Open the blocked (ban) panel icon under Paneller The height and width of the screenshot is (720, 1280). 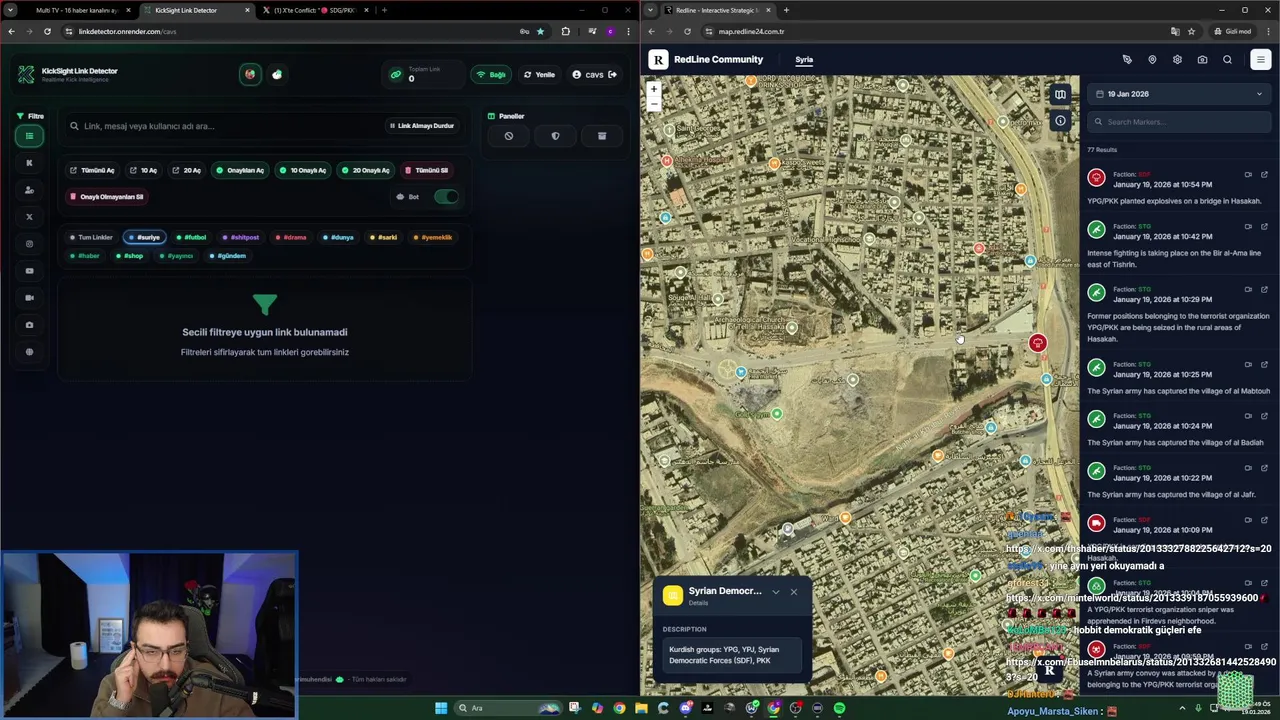click(x=509, y=136)
